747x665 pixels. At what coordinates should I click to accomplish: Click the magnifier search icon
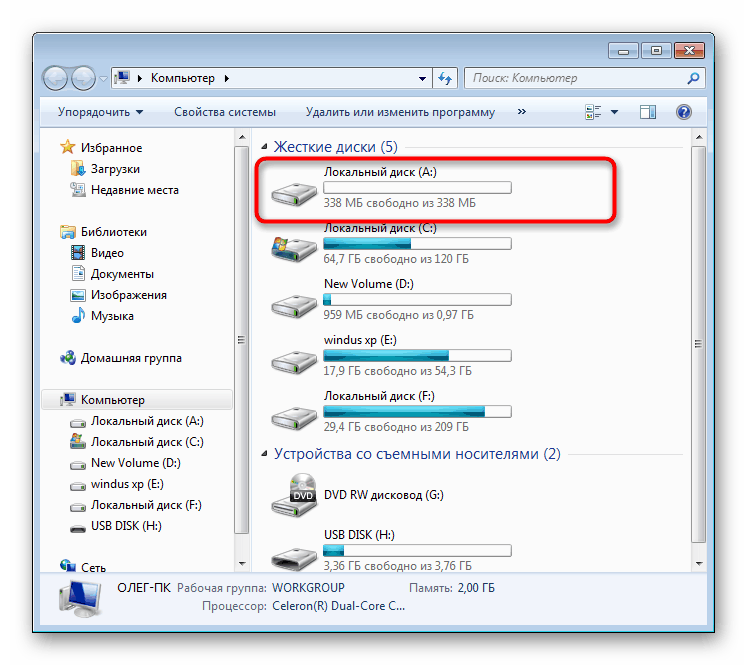pyautogui.click(x=693, y=78)
